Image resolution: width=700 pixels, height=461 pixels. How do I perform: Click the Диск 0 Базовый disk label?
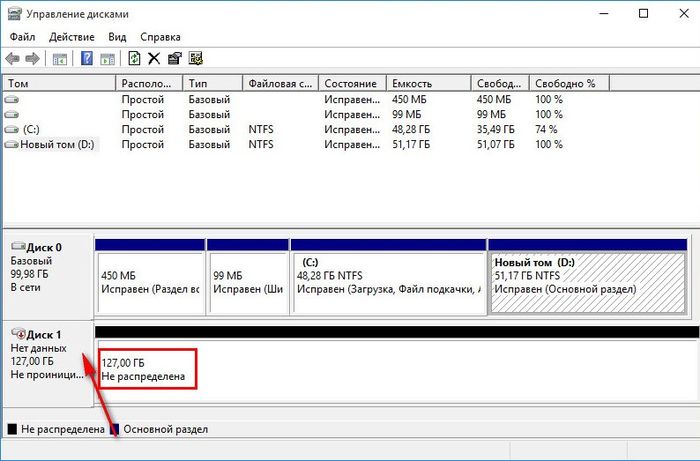point(48,276)
